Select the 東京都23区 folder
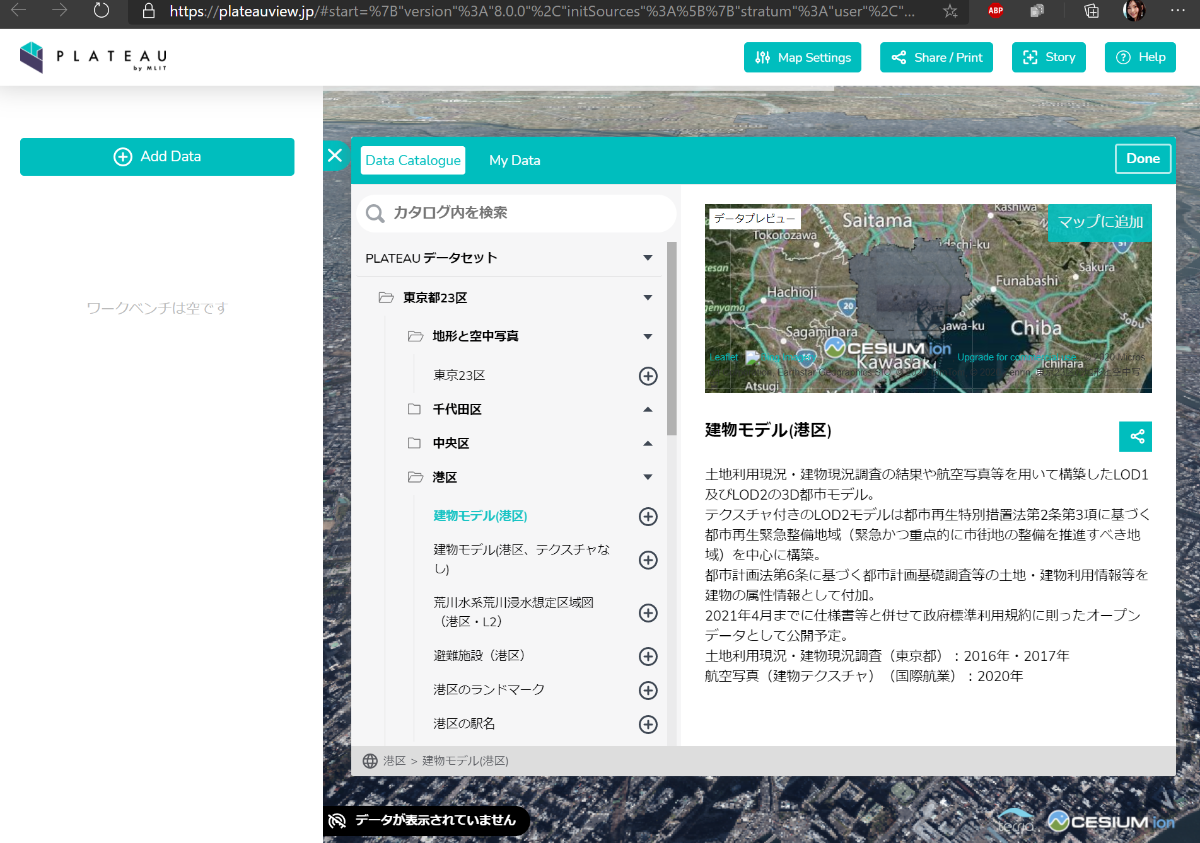 (436, 298)
